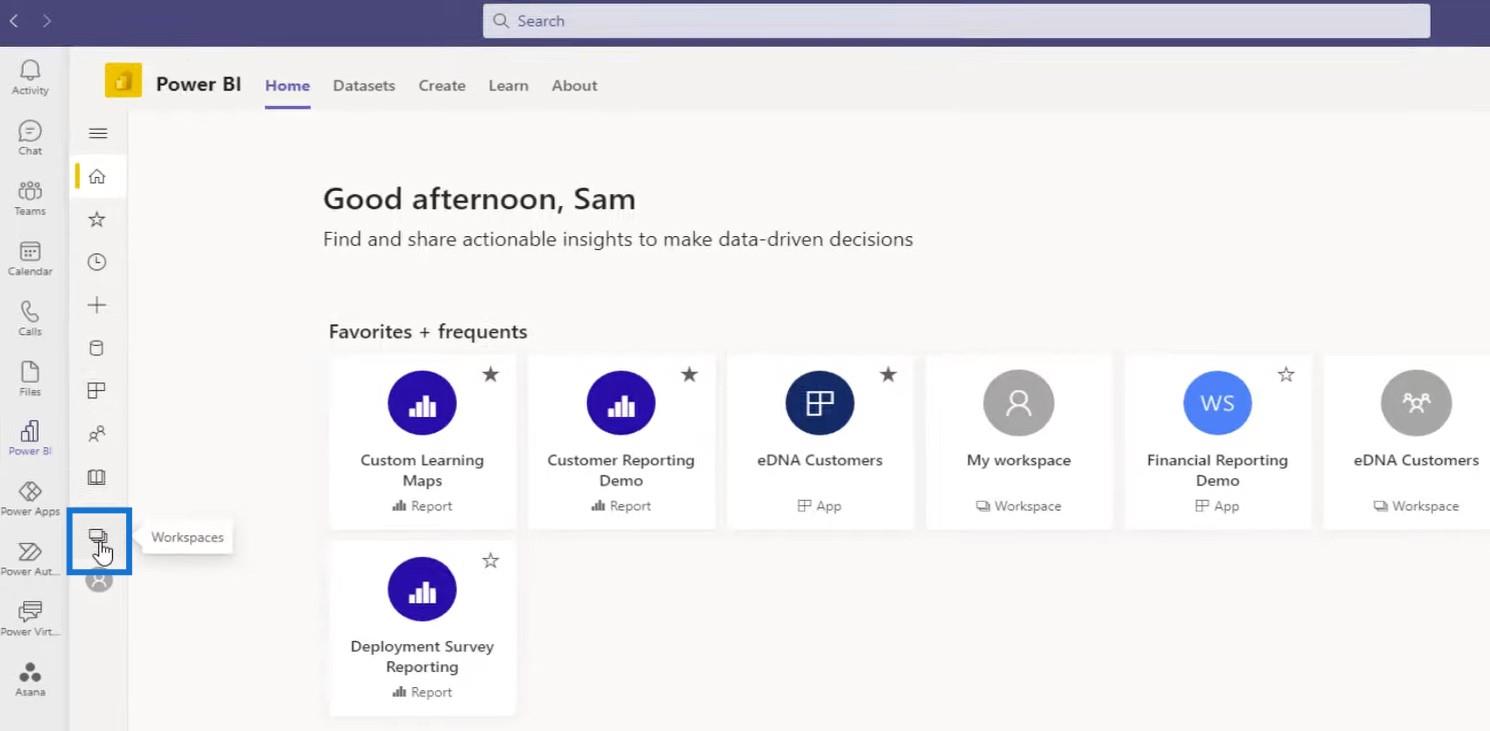Select Power BI app in Teams sidebar

(30, 438)
